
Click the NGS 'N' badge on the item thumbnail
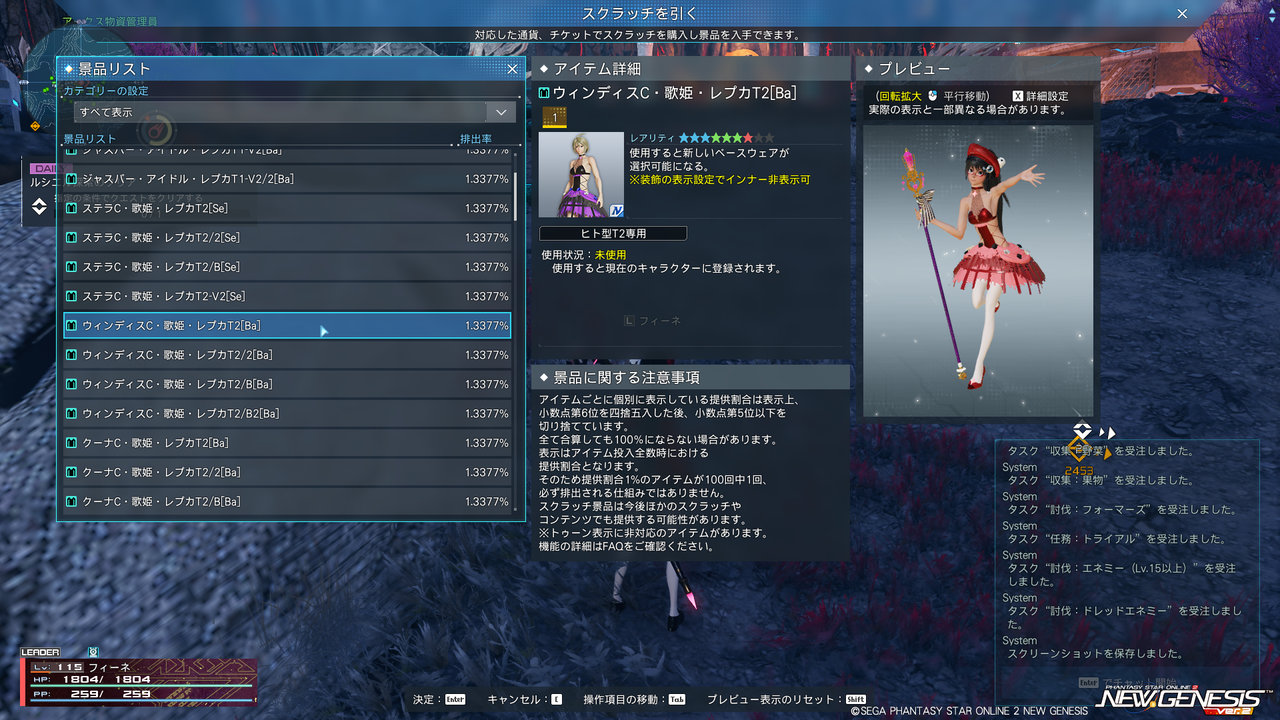(x=616, y=210)
